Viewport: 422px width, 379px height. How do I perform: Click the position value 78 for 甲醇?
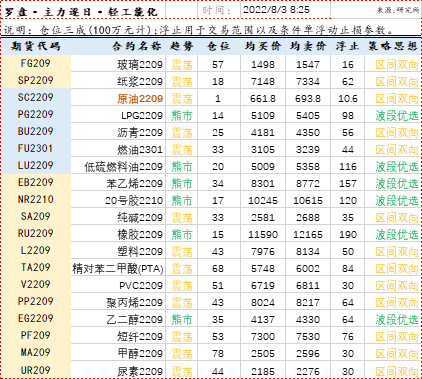click(x=218, y=353)
